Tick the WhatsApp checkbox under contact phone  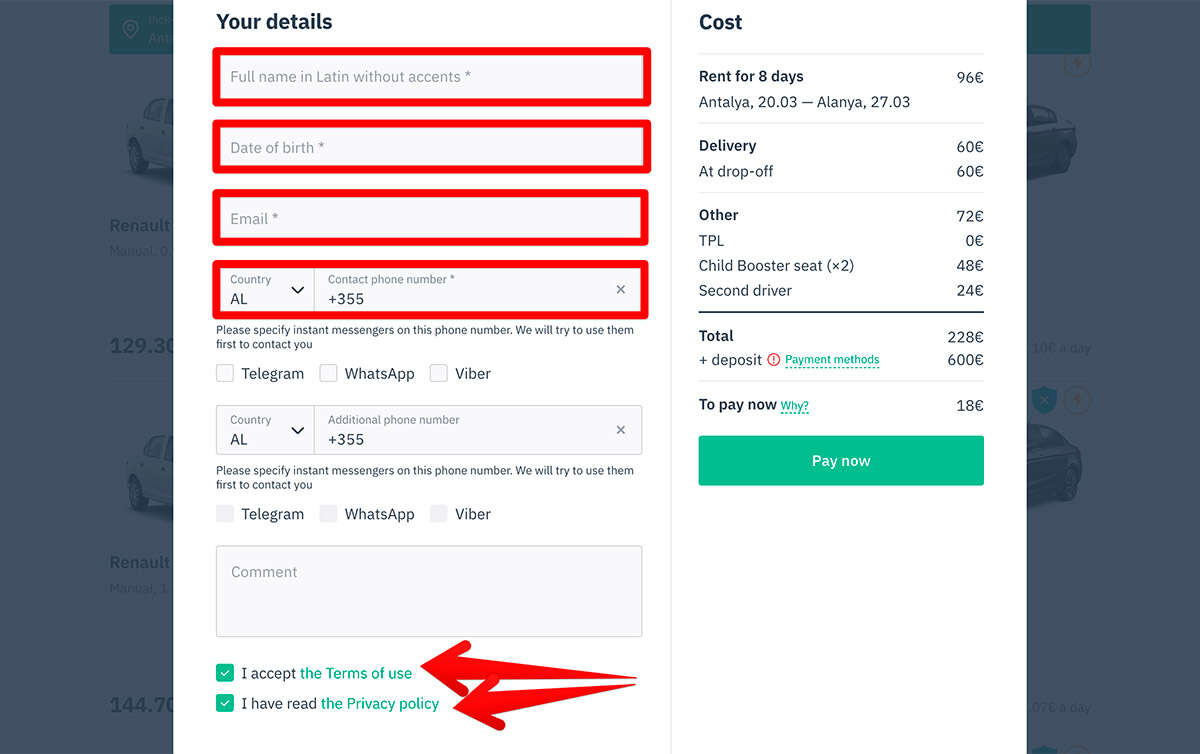point(328,373)
